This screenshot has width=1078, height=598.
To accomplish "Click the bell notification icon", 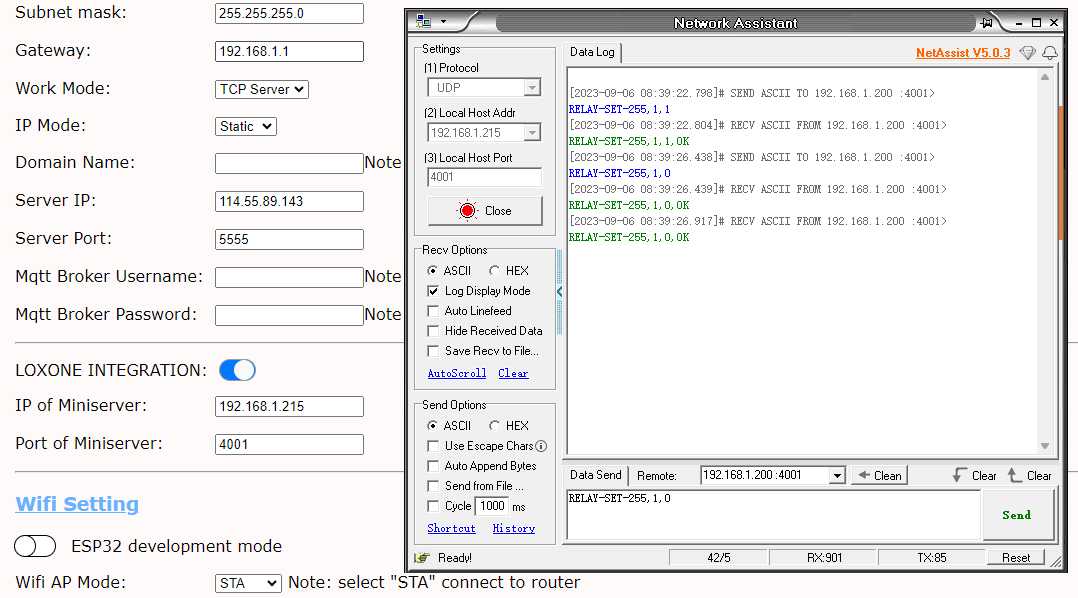I will 1049,53.
